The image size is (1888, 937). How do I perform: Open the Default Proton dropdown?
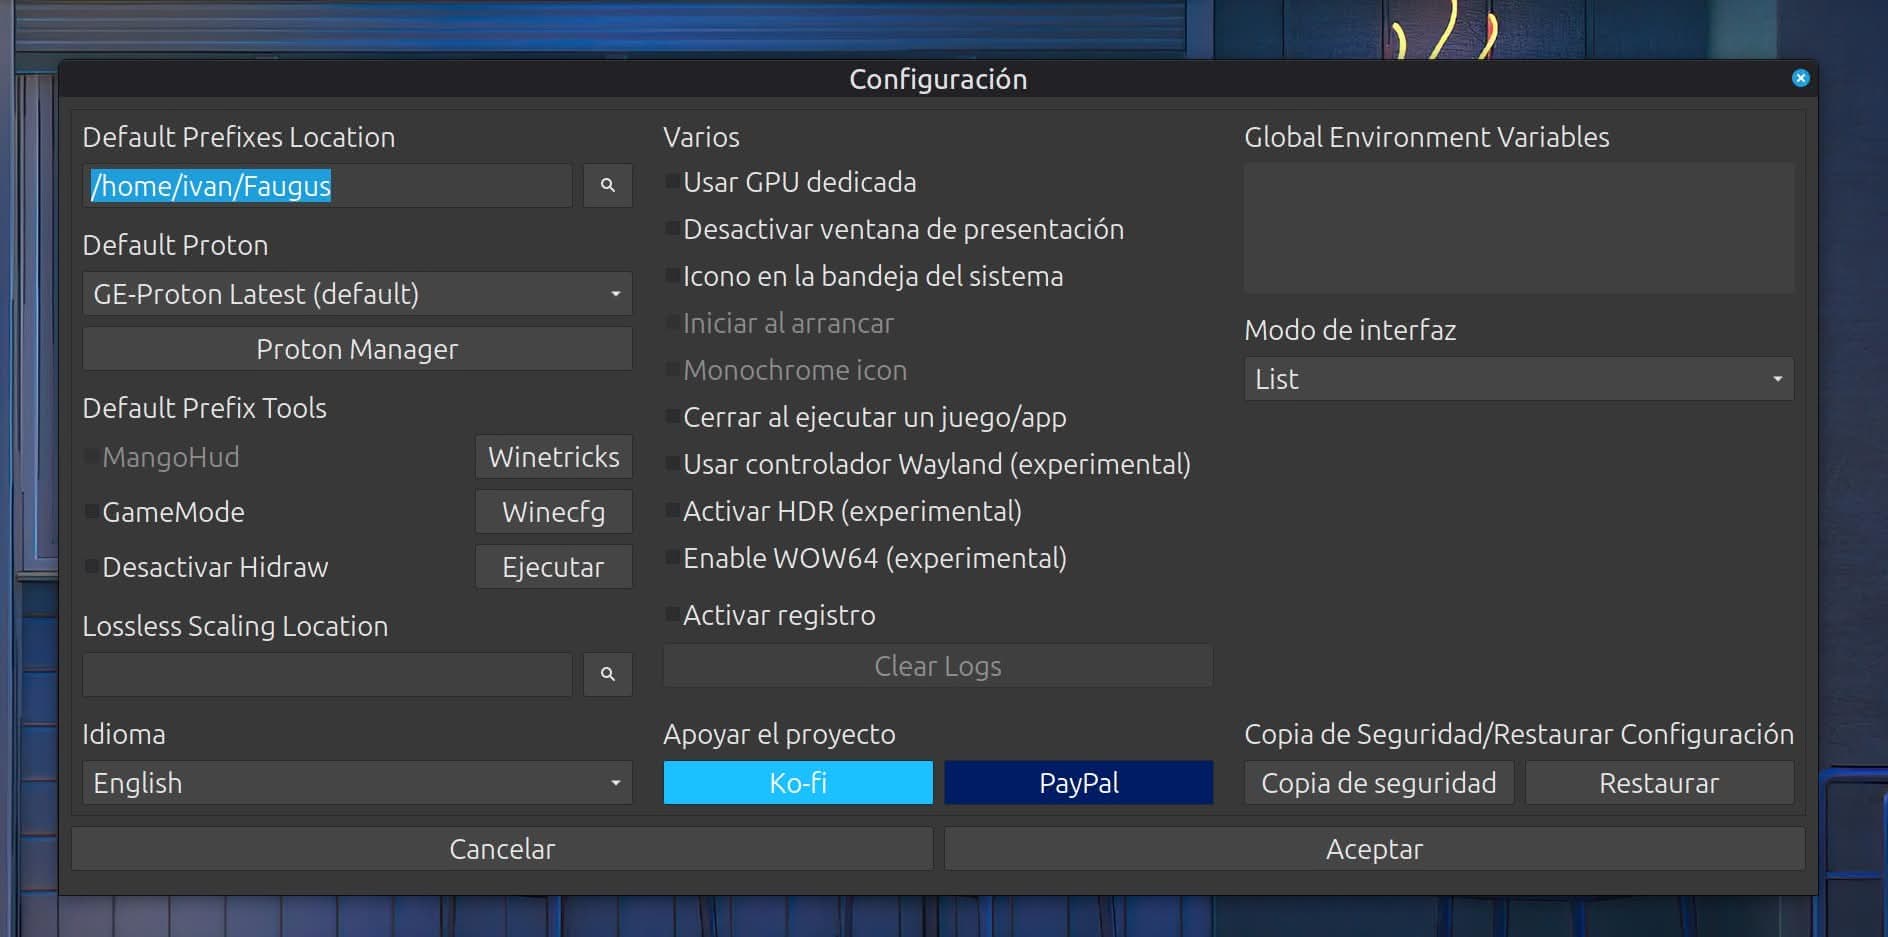357,294
